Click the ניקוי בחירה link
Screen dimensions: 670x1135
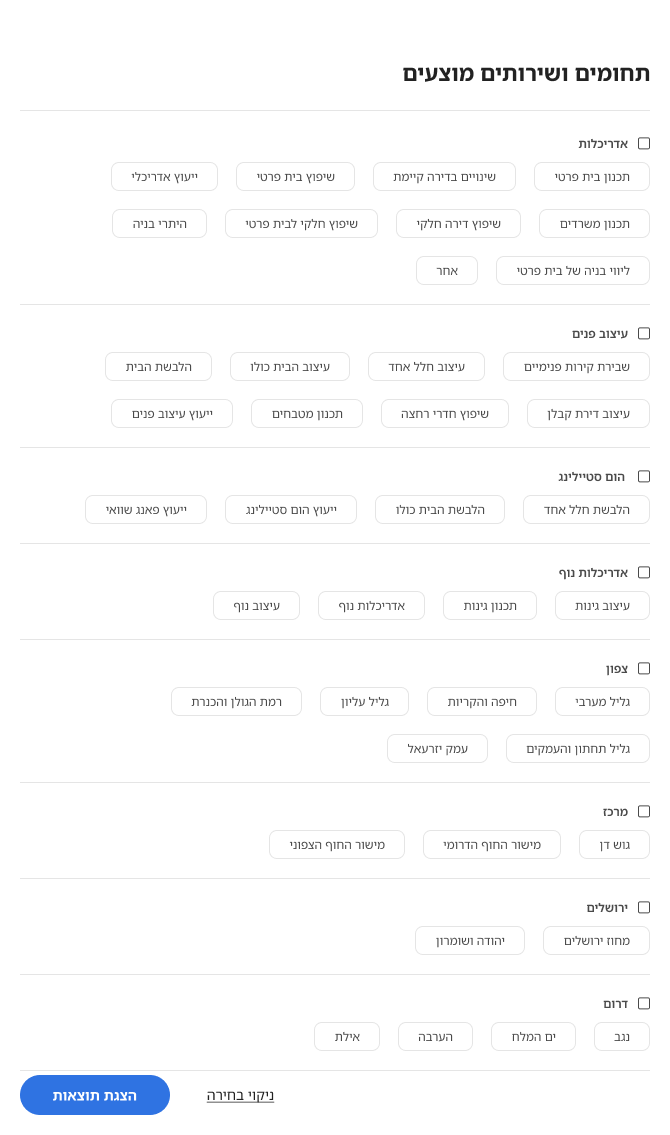click(x=240, y=1095)
